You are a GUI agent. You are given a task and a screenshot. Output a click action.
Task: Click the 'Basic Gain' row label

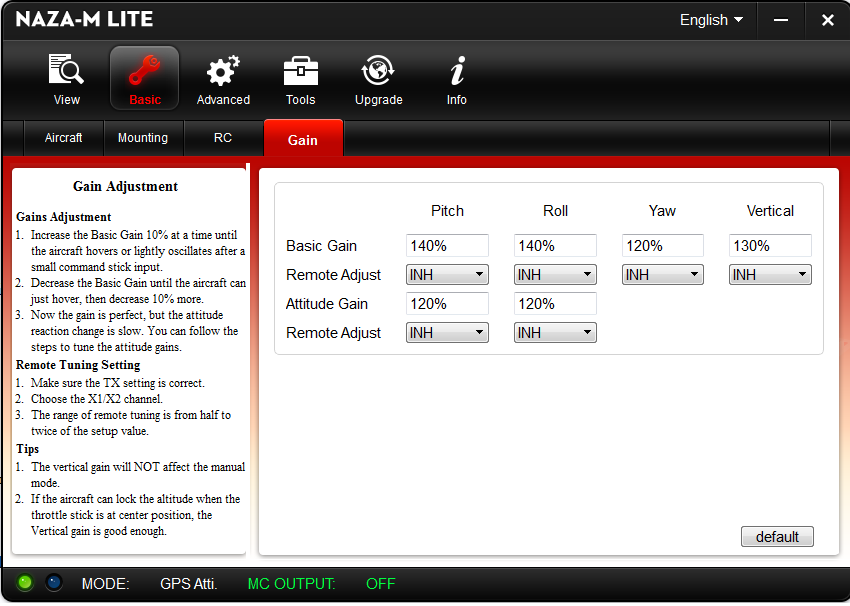point(321,246)
